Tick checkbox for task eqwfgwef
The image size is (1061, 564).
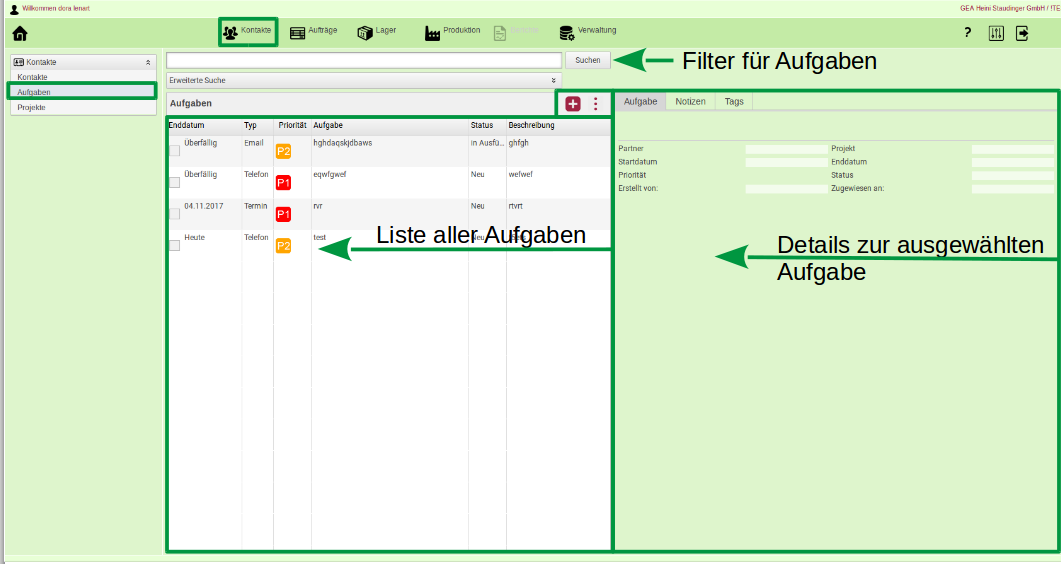[x=175, y=182]
